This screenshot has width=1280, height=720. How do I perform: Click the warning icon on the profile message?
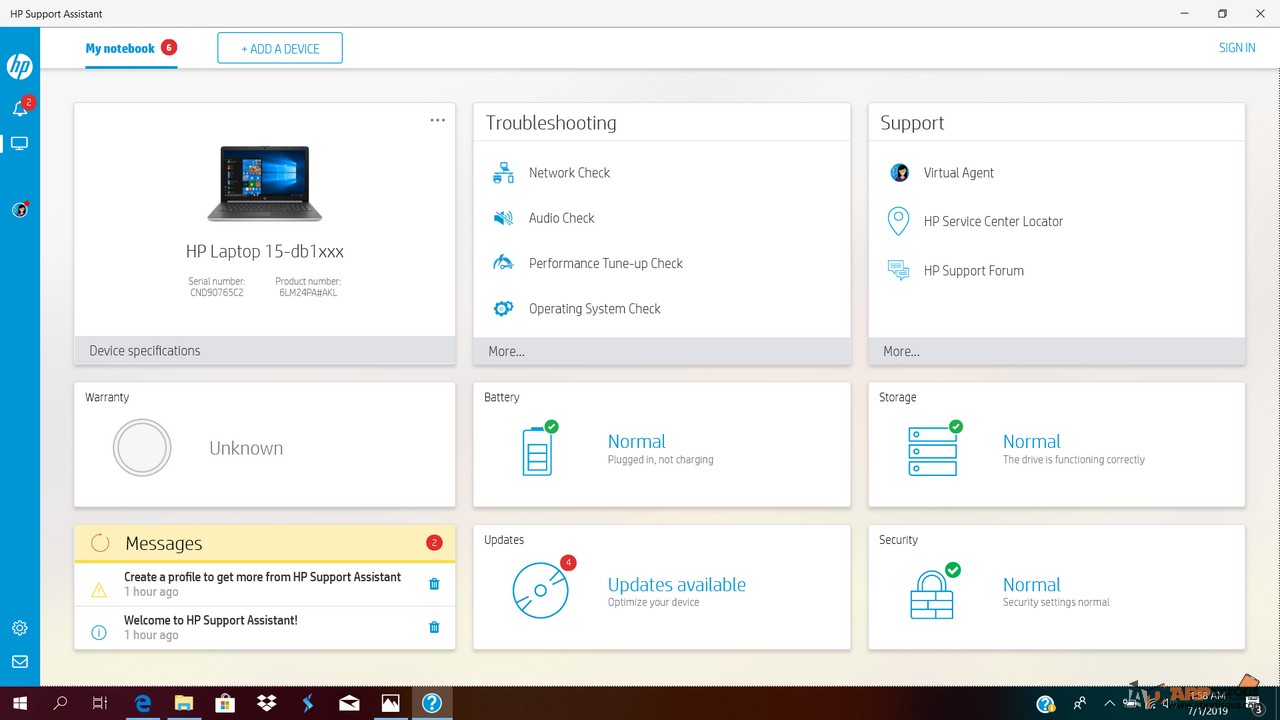[99, 590]
